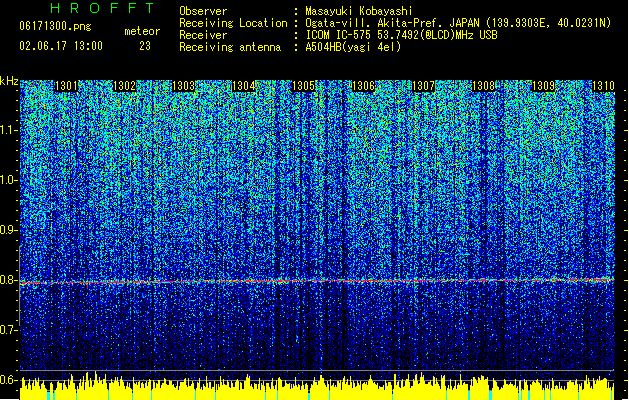Click the Observer label
Screen dimensions: 629x400
[x=203, y=11]
